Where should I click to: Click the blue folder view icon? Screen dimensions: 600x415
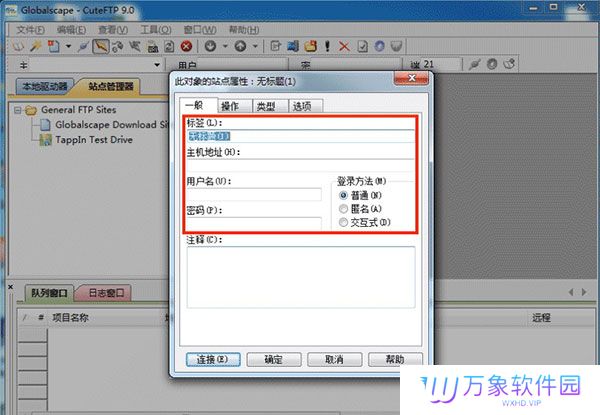pos(293,47)
